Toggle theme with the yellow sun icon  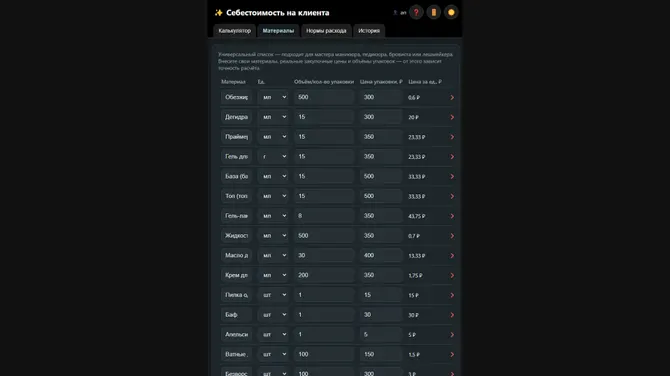coord(451,12)
